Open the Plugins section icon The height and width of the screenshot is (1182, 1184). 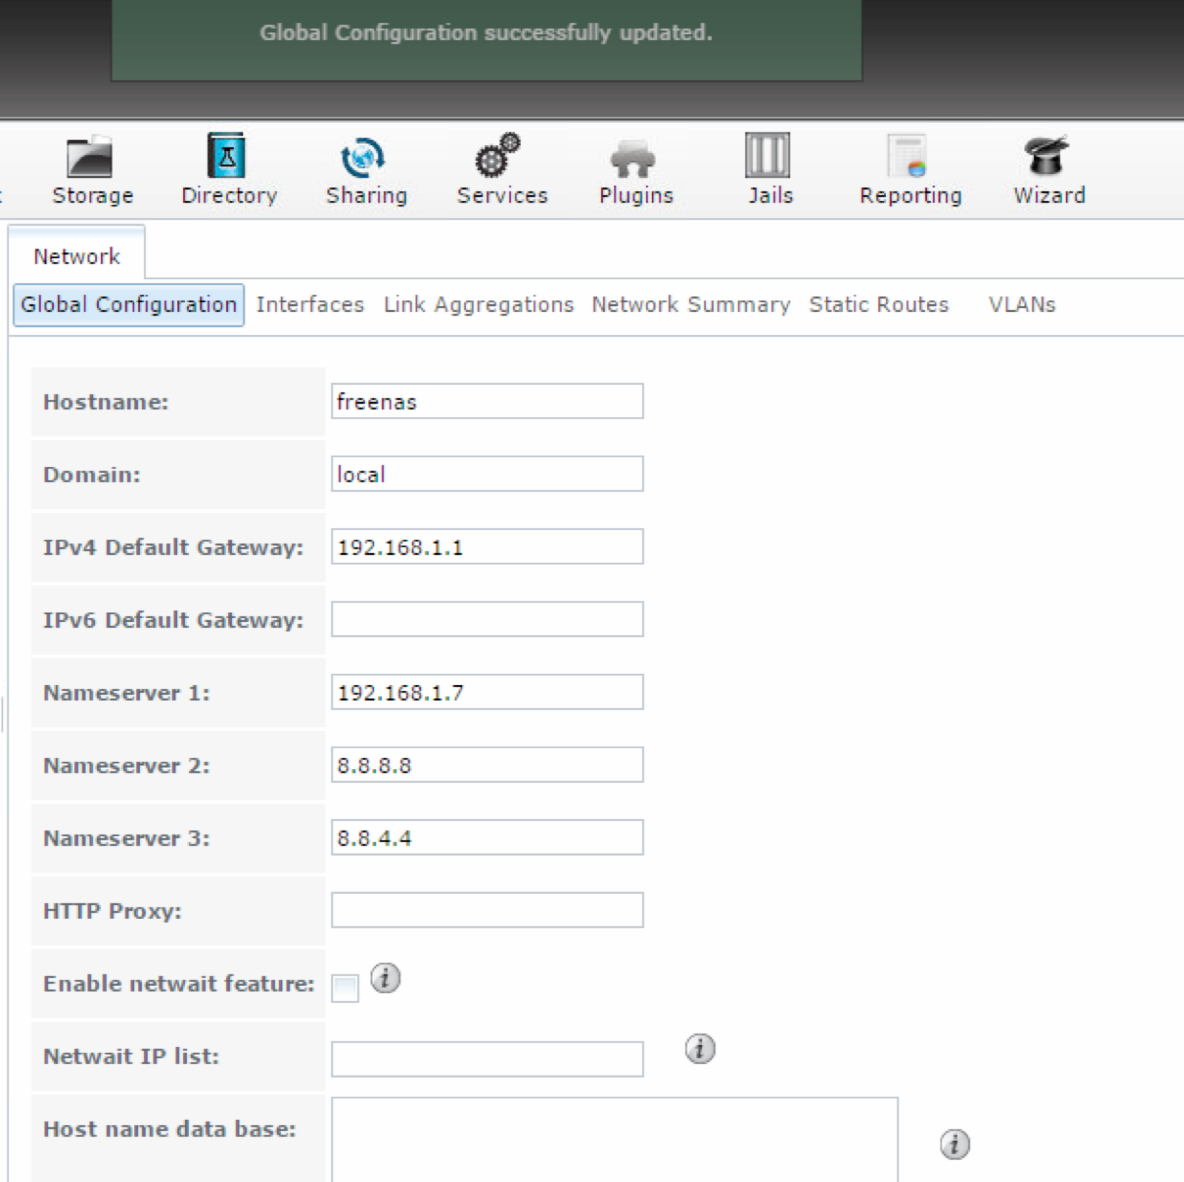tap(633, 159)
